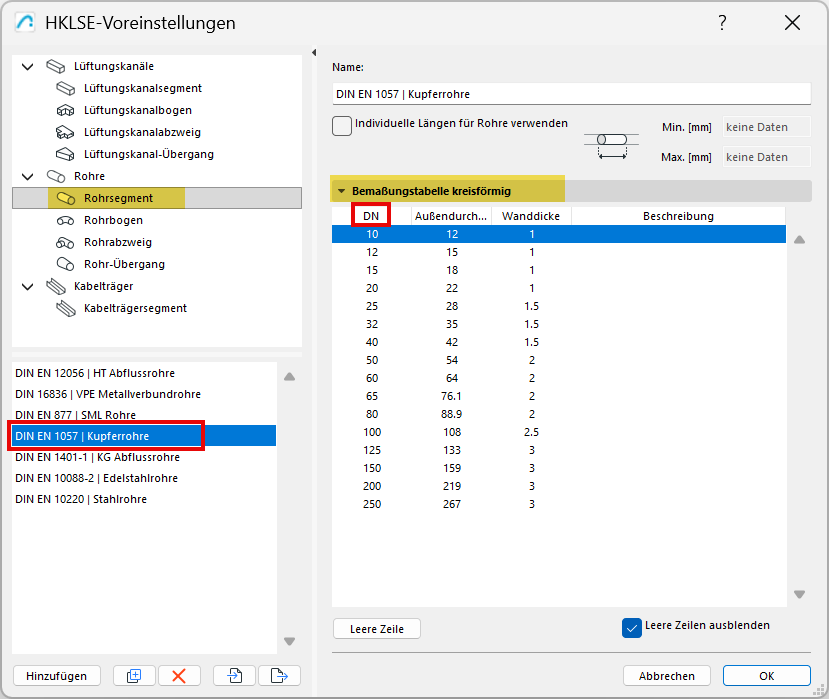Viewport: 829px width, 699px height.
Task: Click outer diameter value 76.1
Action: pos(451,396)
